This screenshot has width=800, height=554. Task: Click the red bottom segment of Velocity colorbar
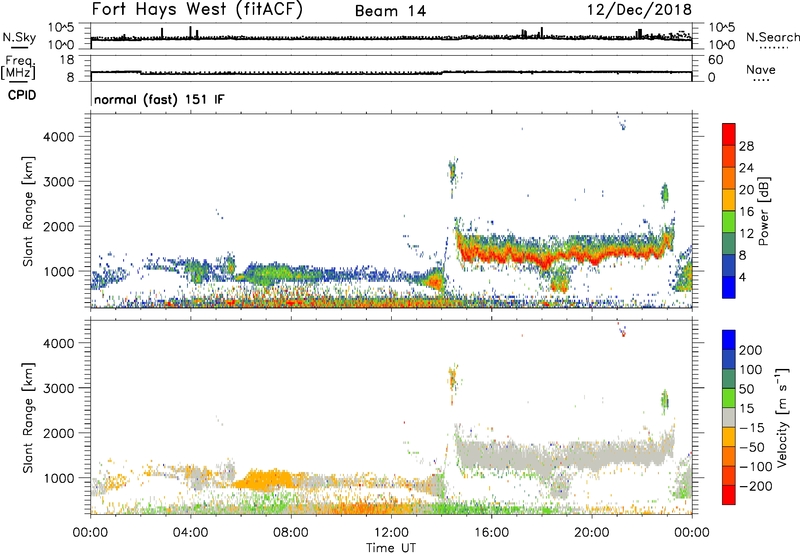tap(729, 495)
